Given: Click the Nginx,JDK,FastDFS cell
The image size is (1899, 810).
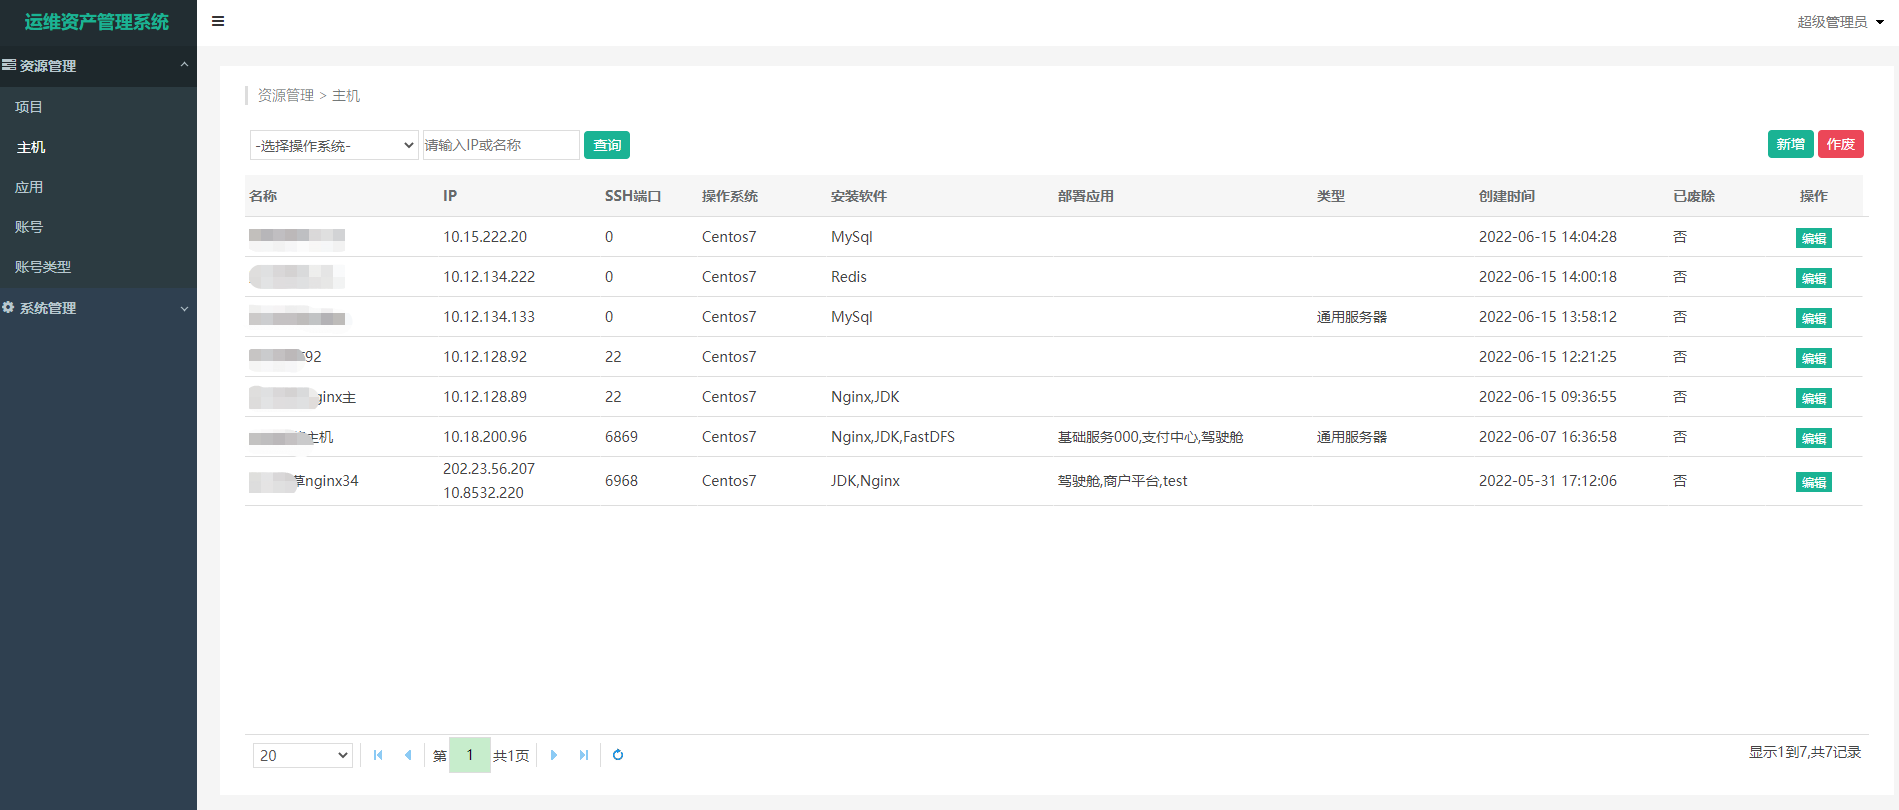Looking at the screenshot, I should (x=893, y=437).
